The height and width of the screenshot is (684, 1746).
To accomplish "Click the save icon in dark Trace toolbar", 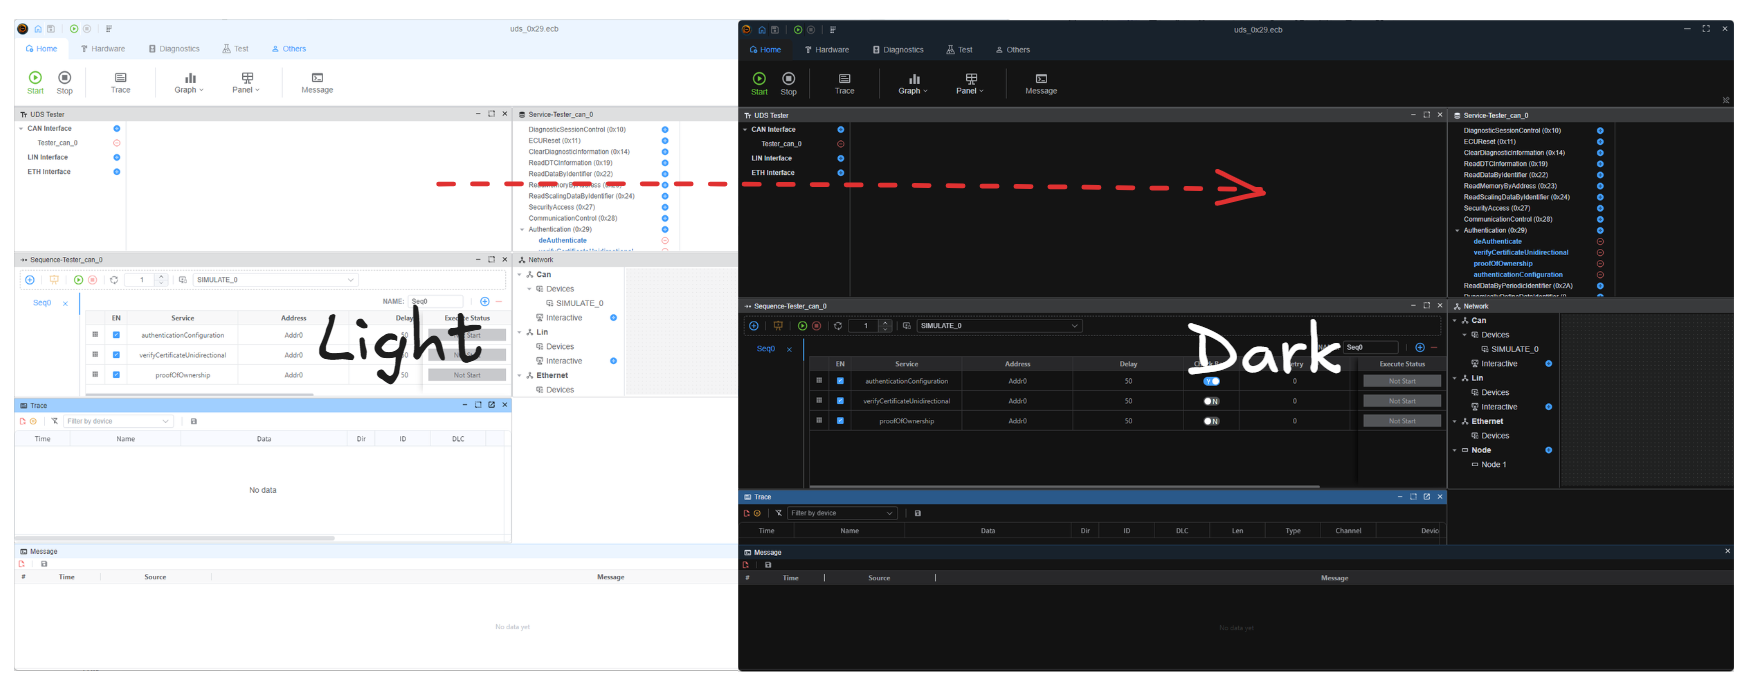I will (918, 513).
